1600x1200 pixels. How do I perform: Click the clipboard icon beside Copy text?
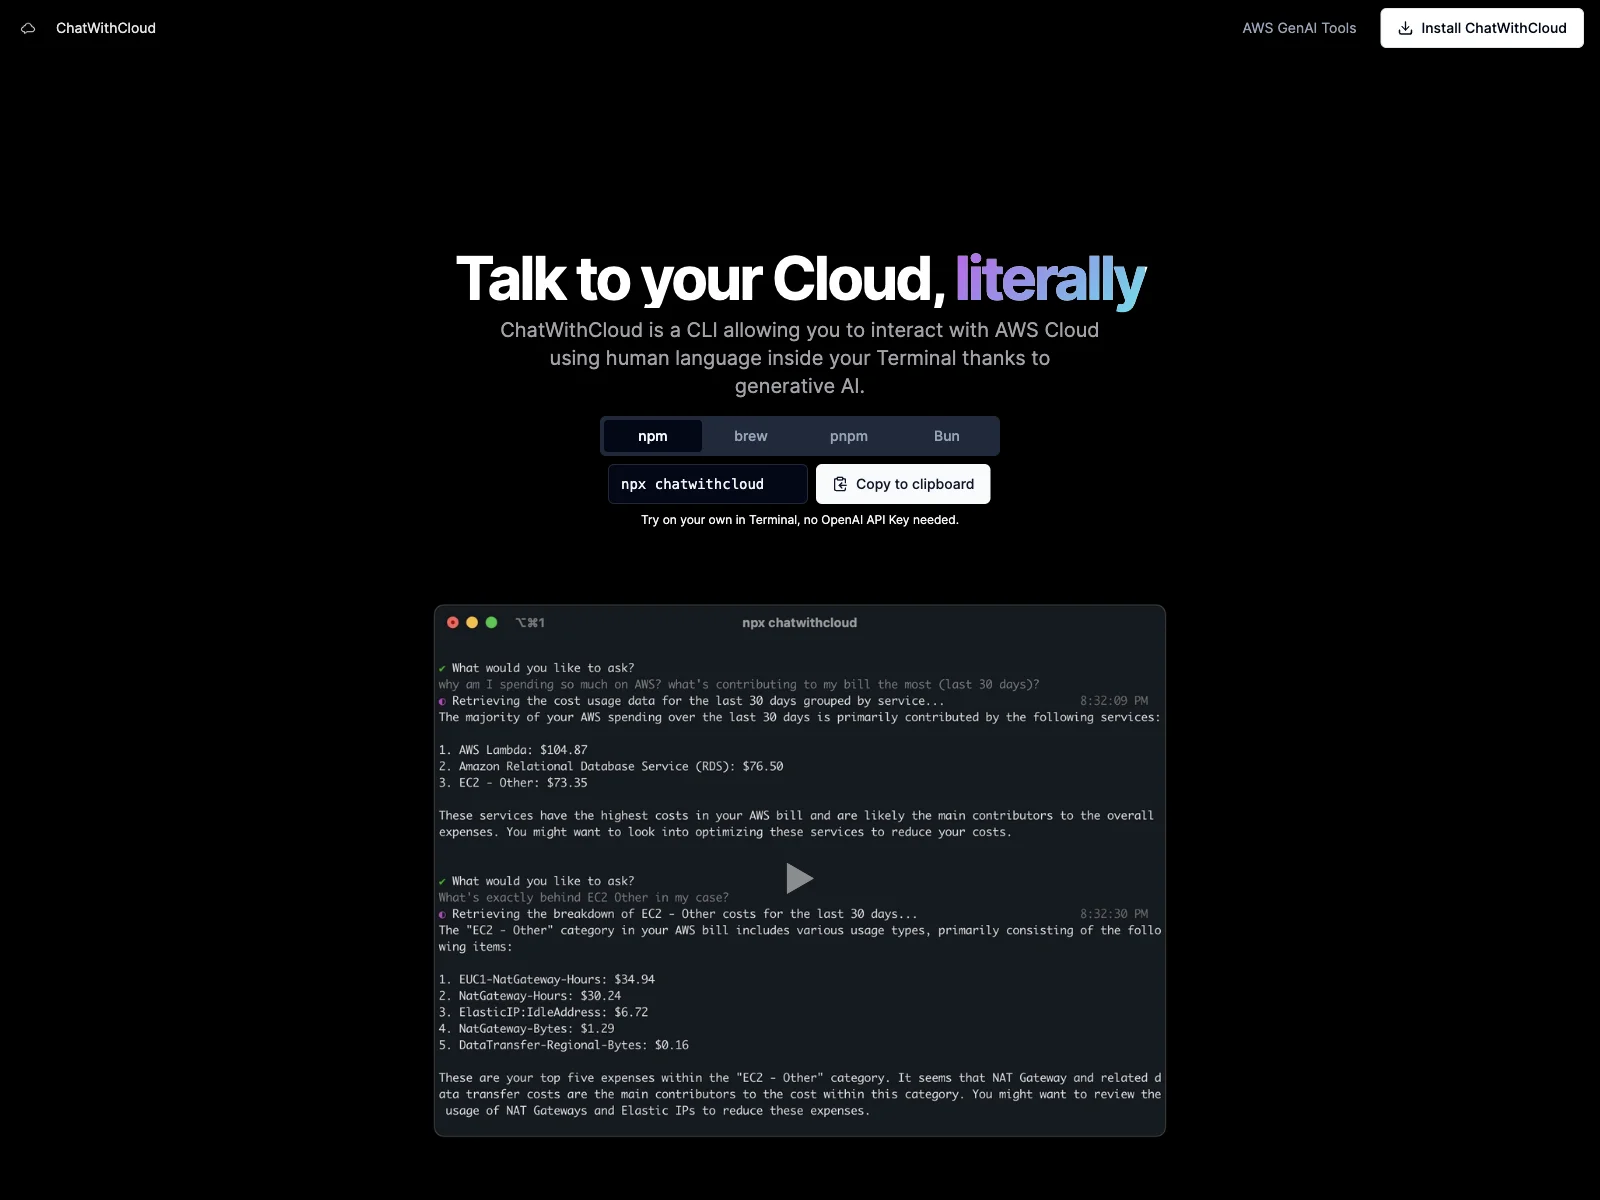click(840, 484)
